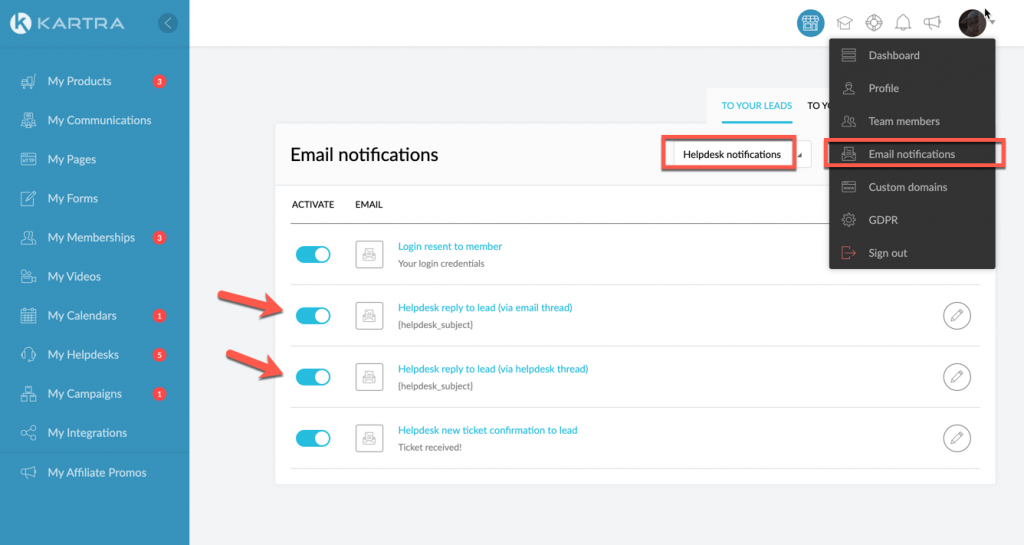The height and width of the screenshot is (545, 1024).
Task: Edit Helpdesk new ticket confirmation email
Action: click(x=956, y=437)
